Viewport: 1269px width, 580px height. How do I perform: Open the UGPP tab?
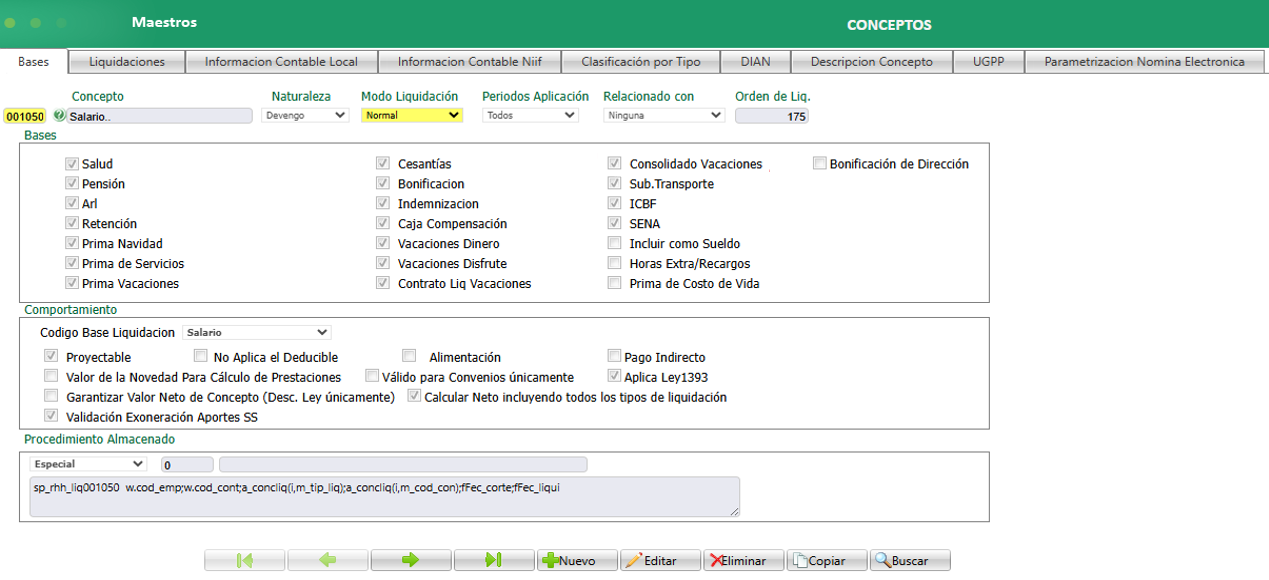[x=989, y=62]
